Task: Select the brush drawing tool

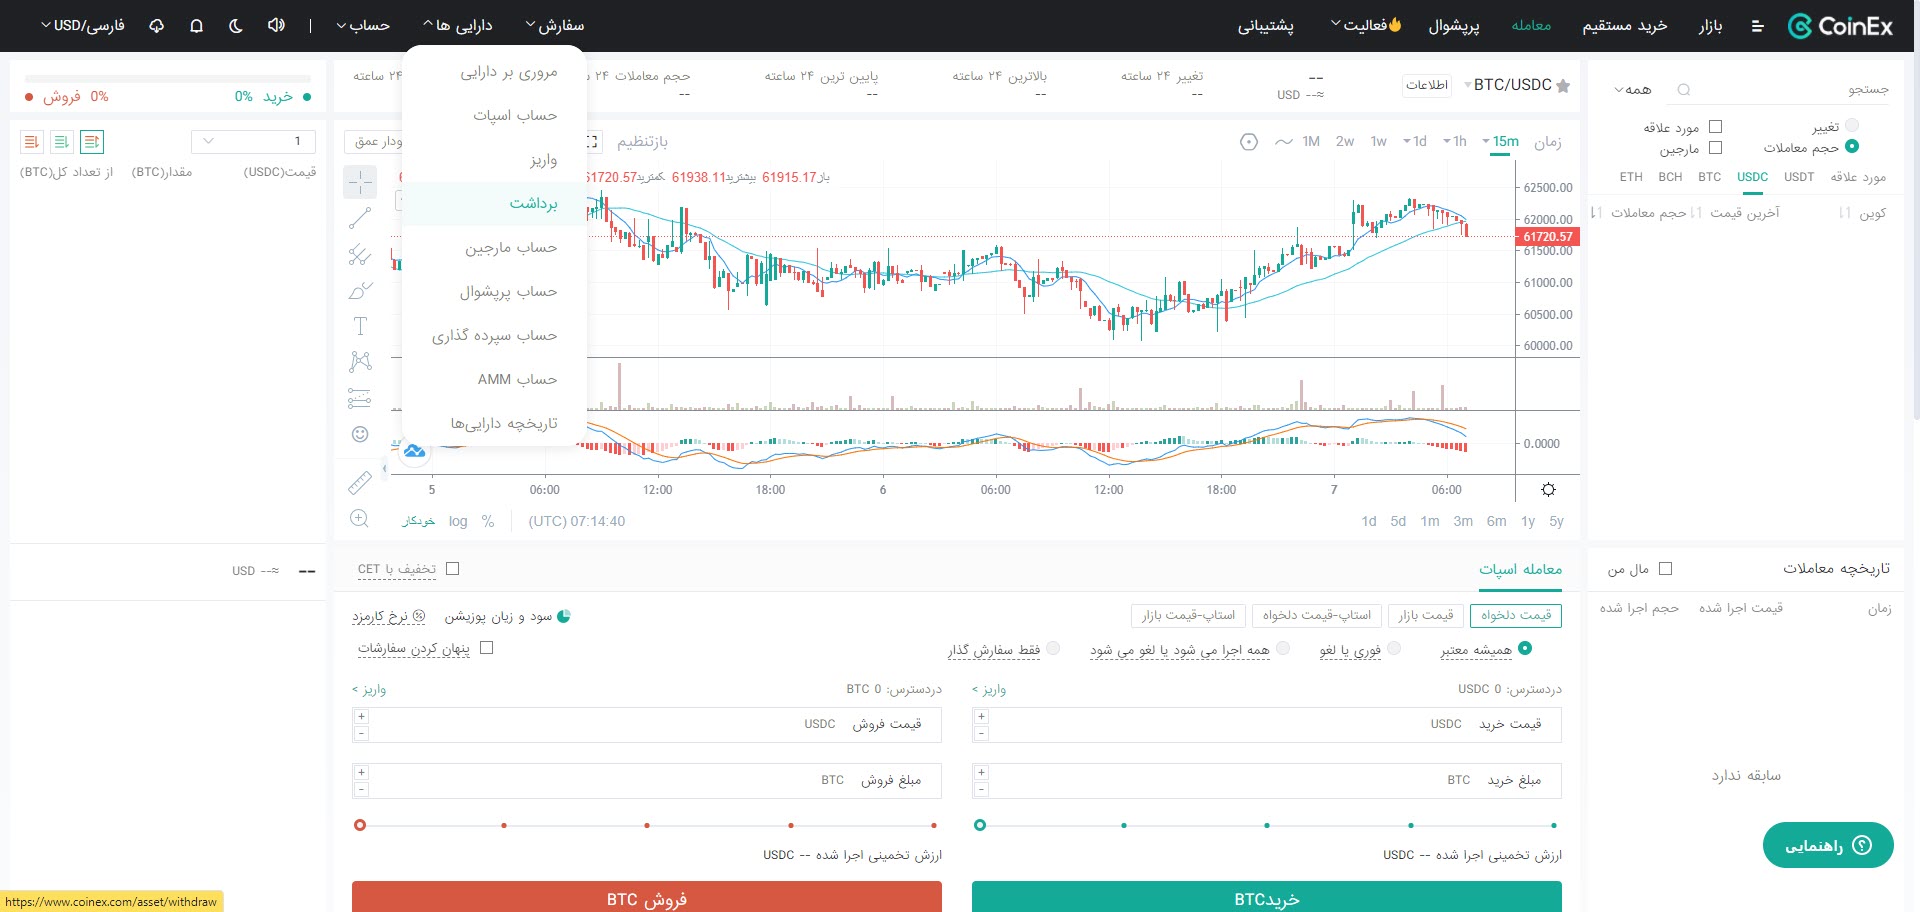Action: [360, 291]
